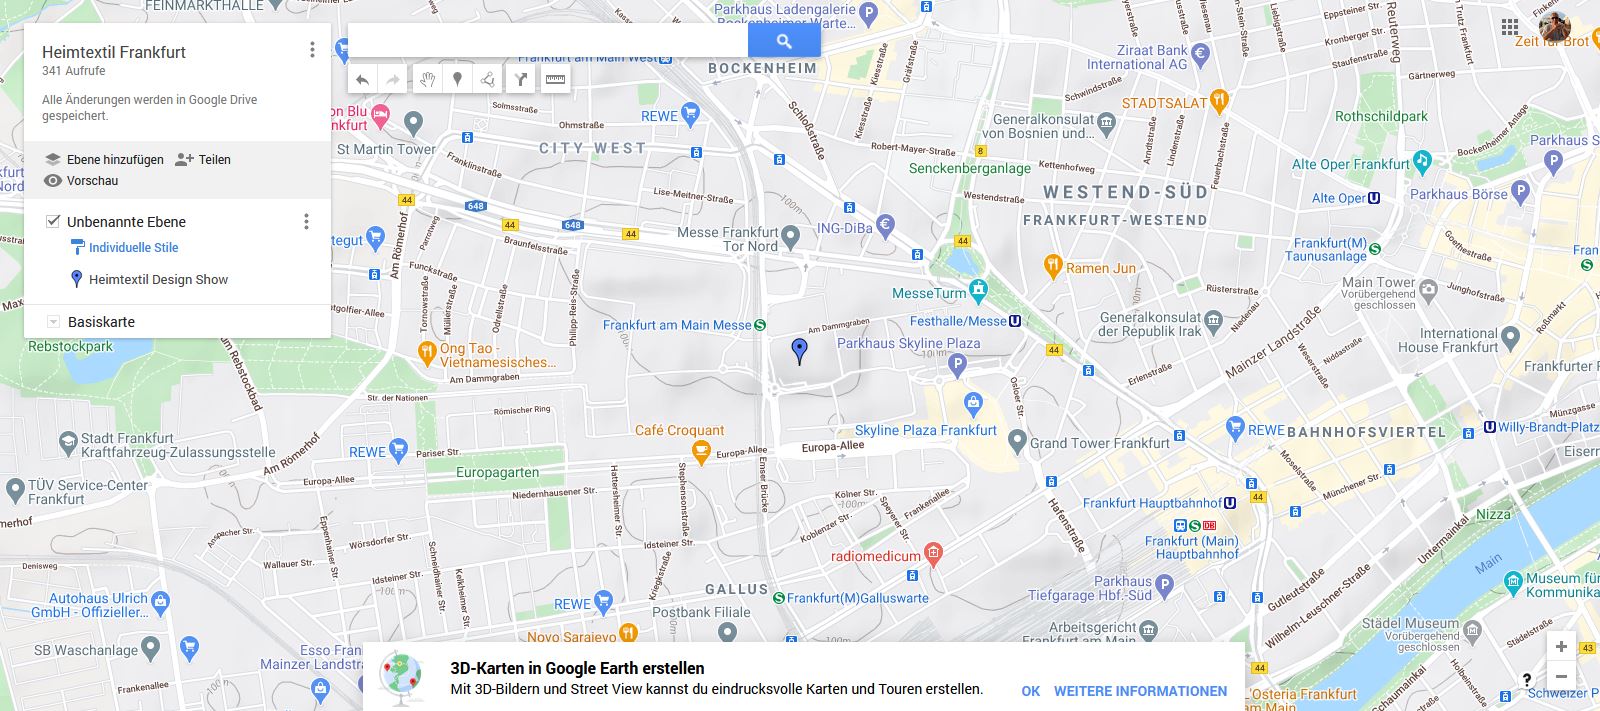Select the add marker tool
This screenshot has height=711, width=1600.
[457, 80]
